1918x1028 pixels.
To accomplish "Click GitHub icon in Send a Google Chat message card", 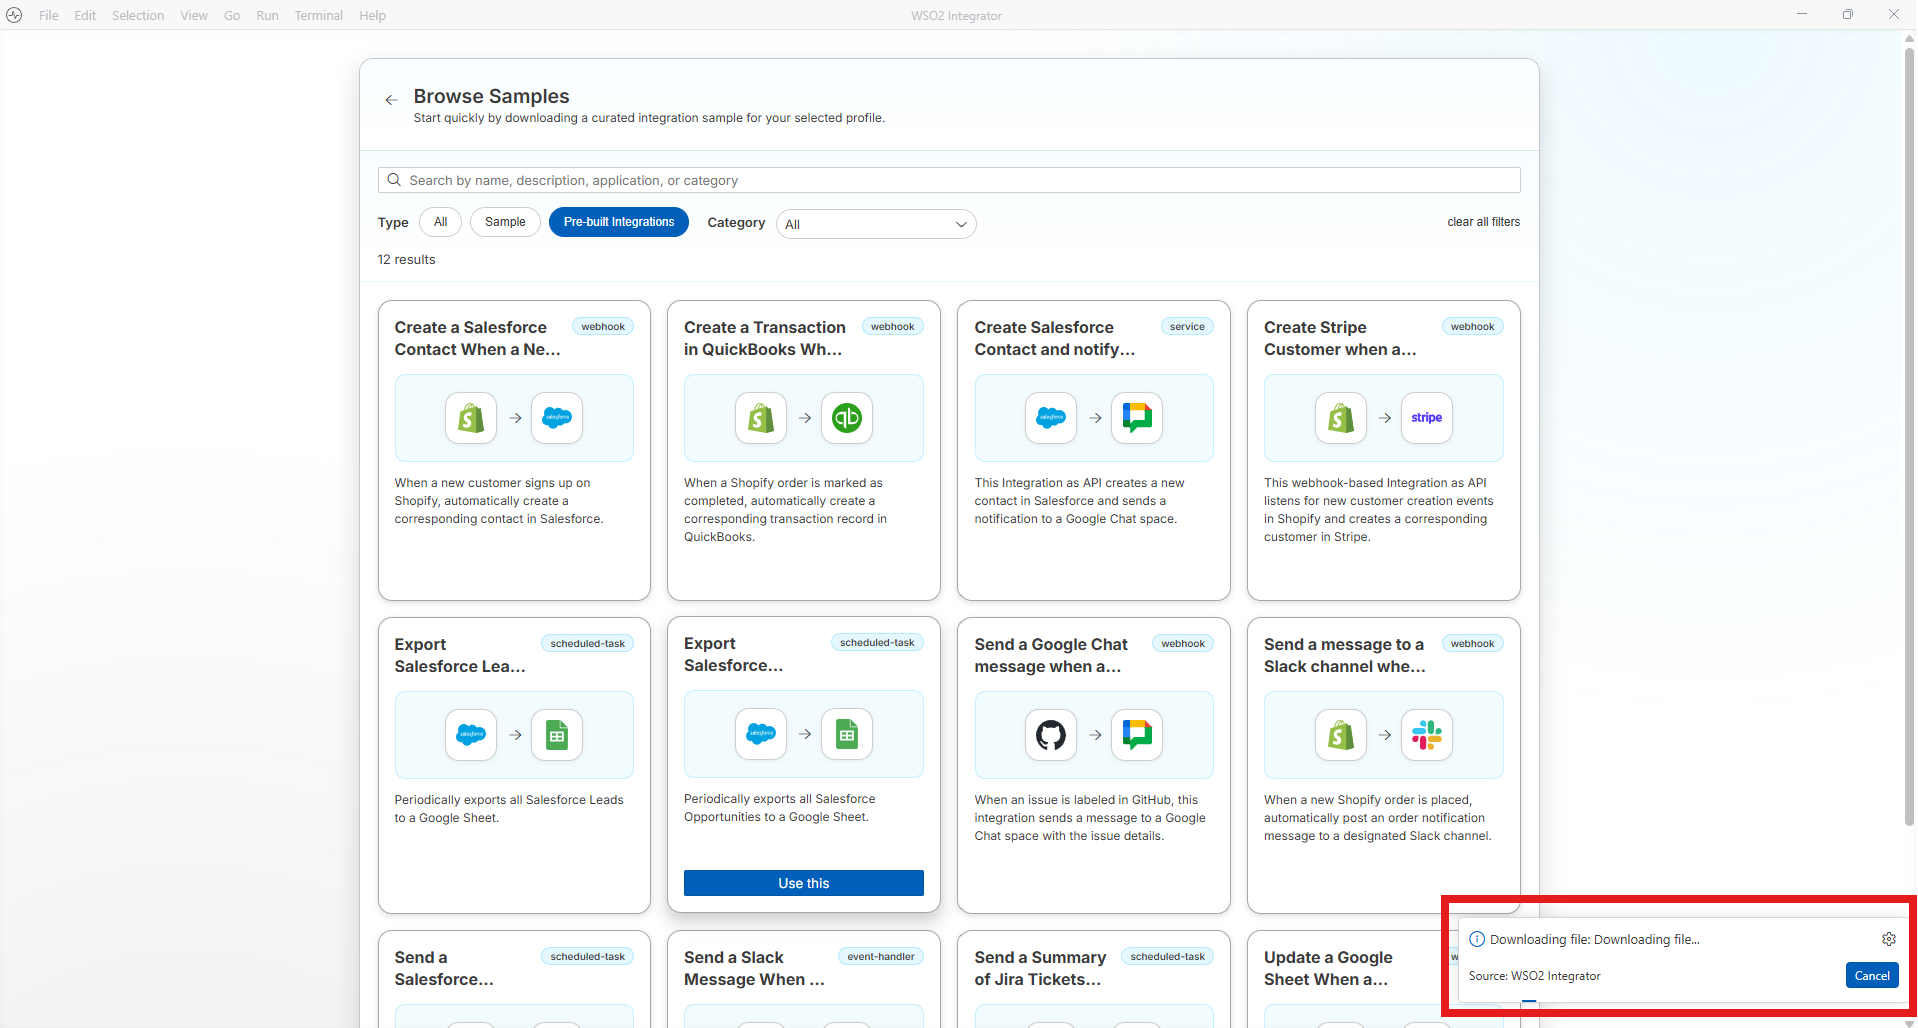I will [x=1051, y=735].
